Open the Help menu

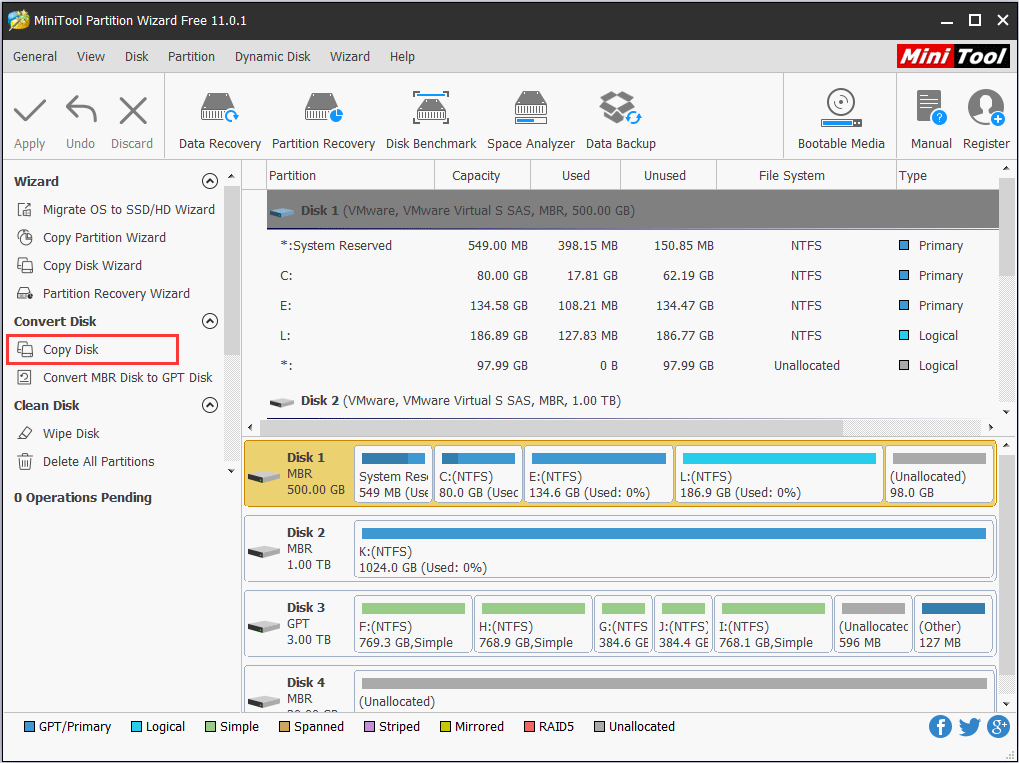(402, 57)
